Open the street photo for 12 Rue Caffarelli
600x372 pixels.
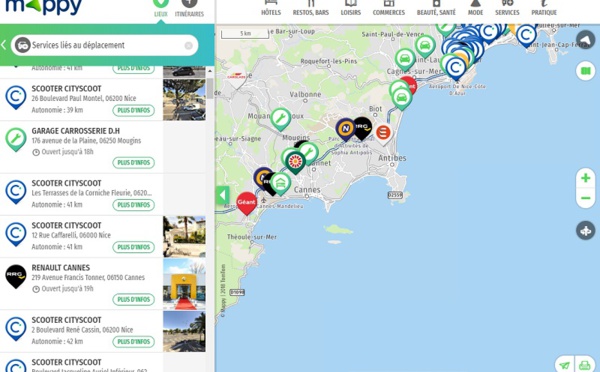click(x=184, y=237)
